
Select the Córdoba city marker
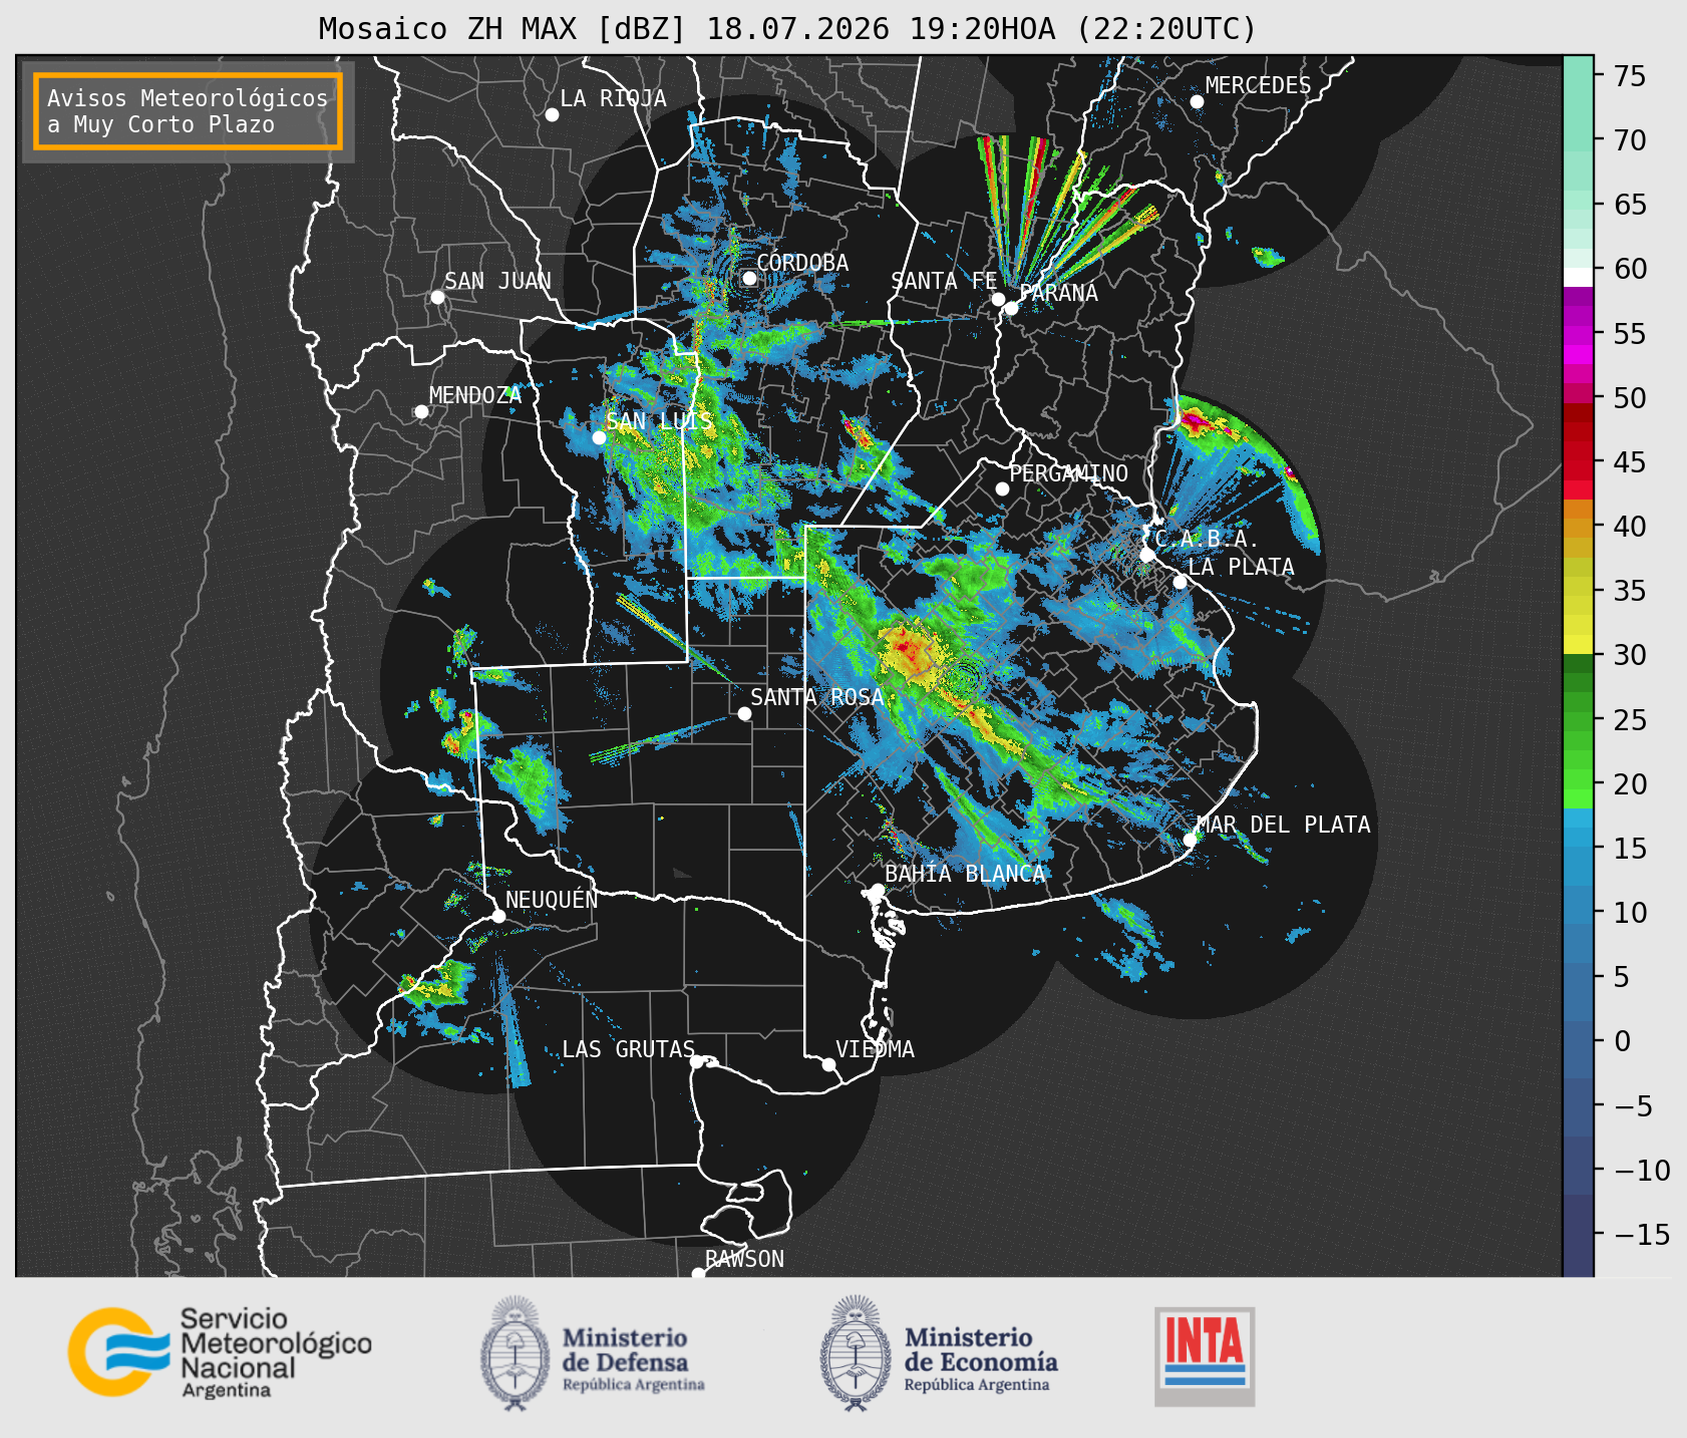point(749,278)
